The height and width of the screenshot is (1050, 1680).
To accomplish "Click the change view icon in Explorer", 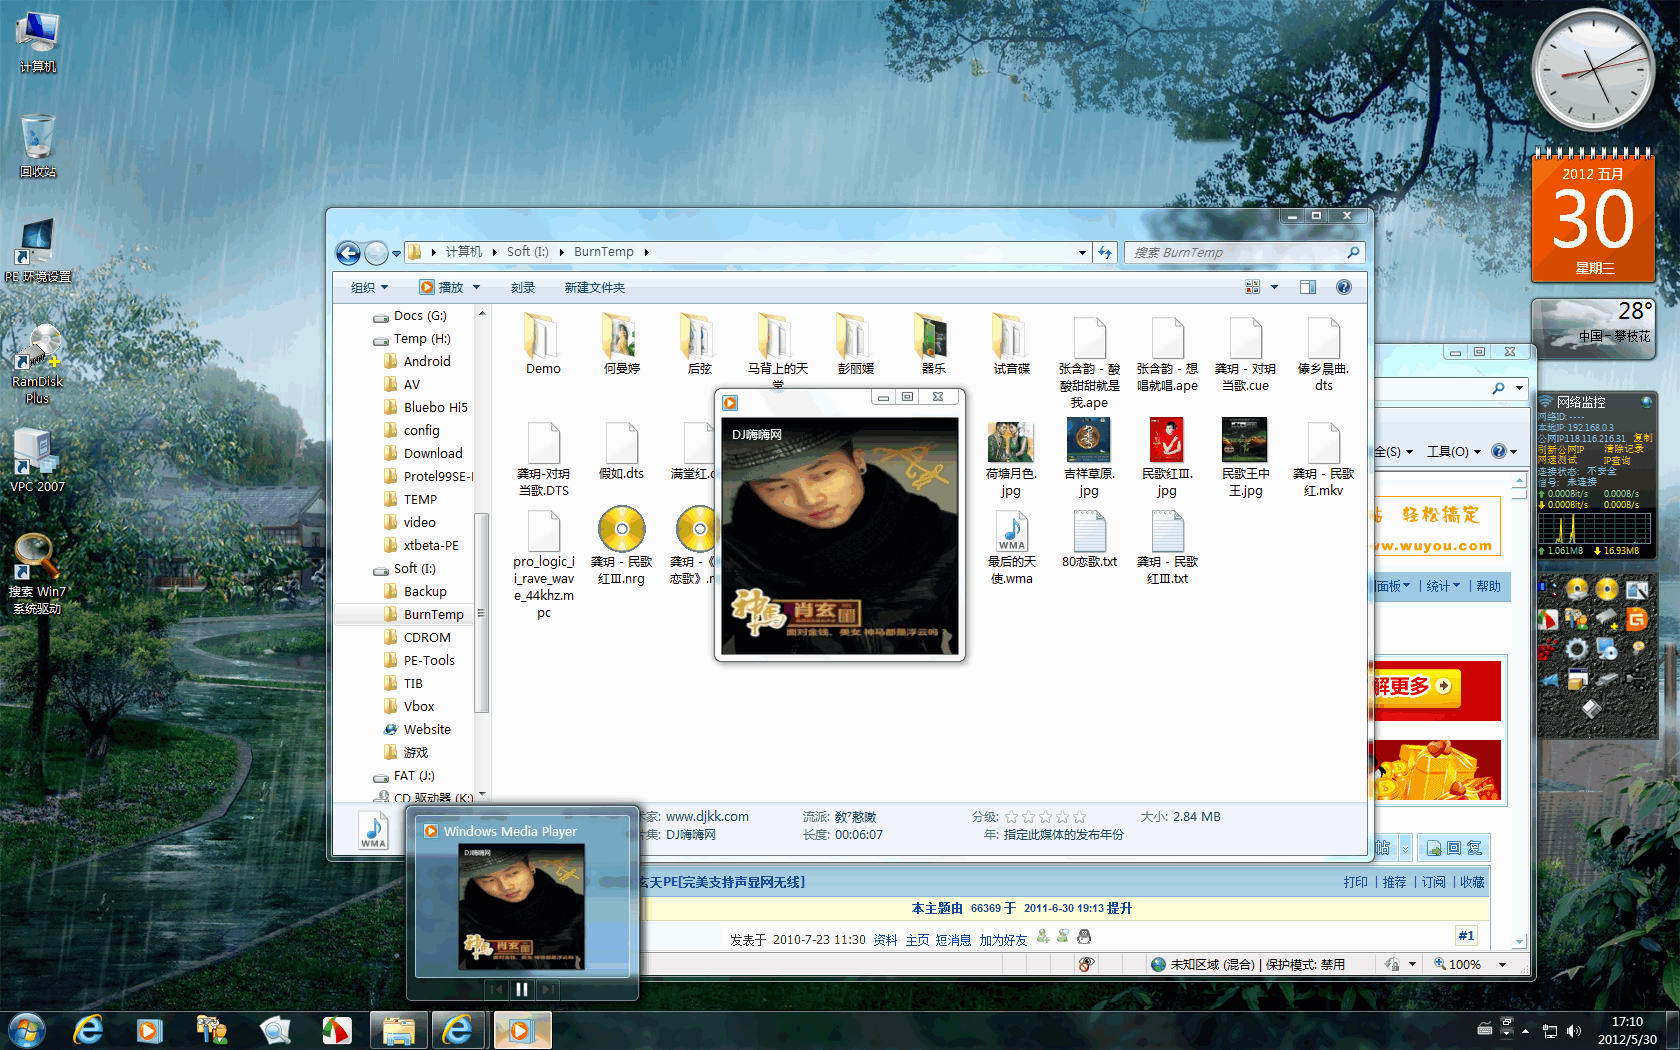I will 1252,287.
